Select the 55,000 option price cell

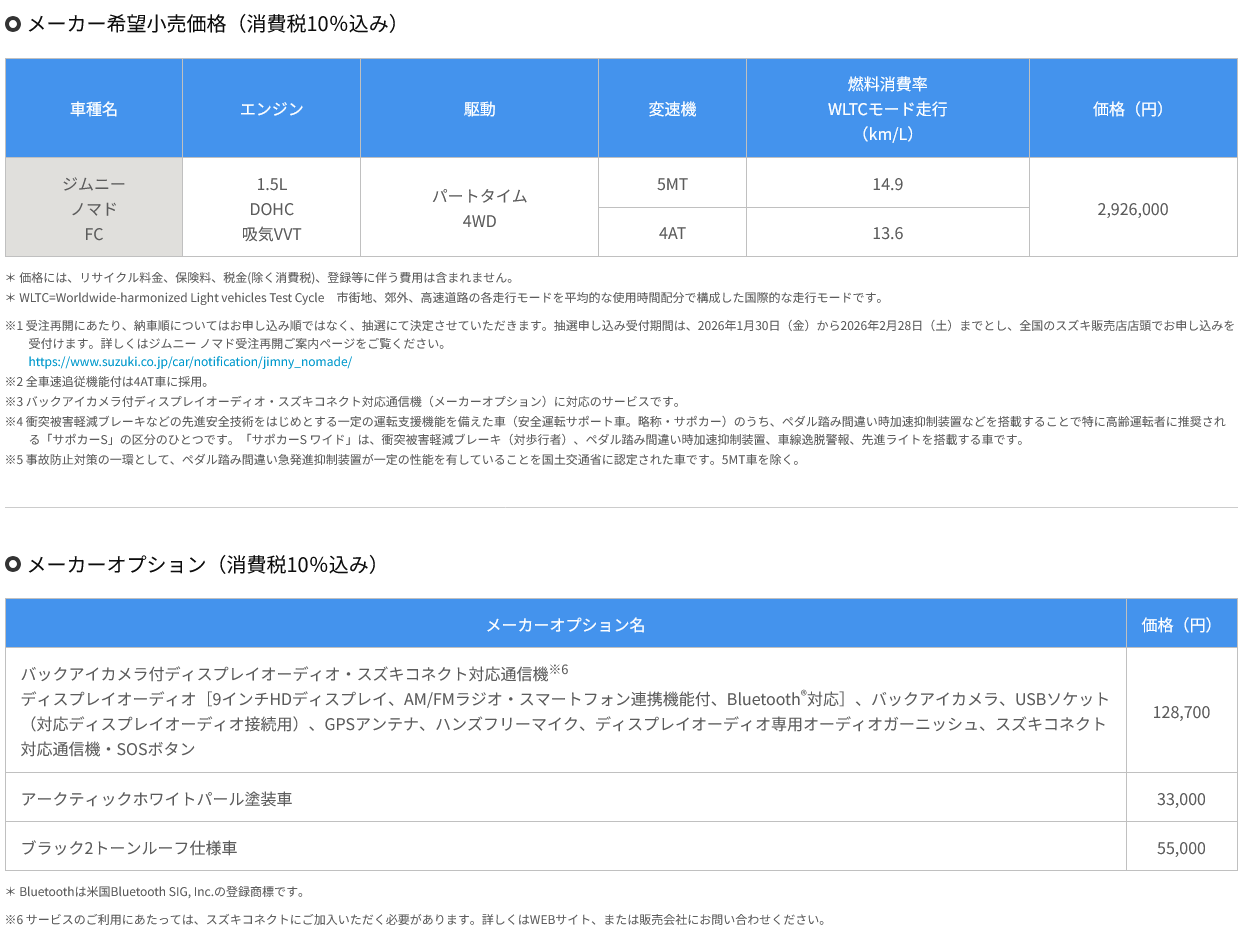pos(1181,848)
